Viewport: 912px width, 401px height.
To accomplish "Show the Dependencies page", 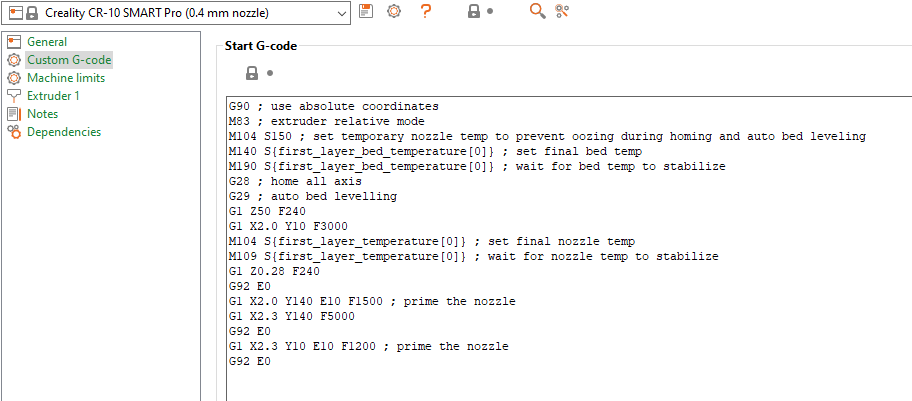I will tap(63, 132).
